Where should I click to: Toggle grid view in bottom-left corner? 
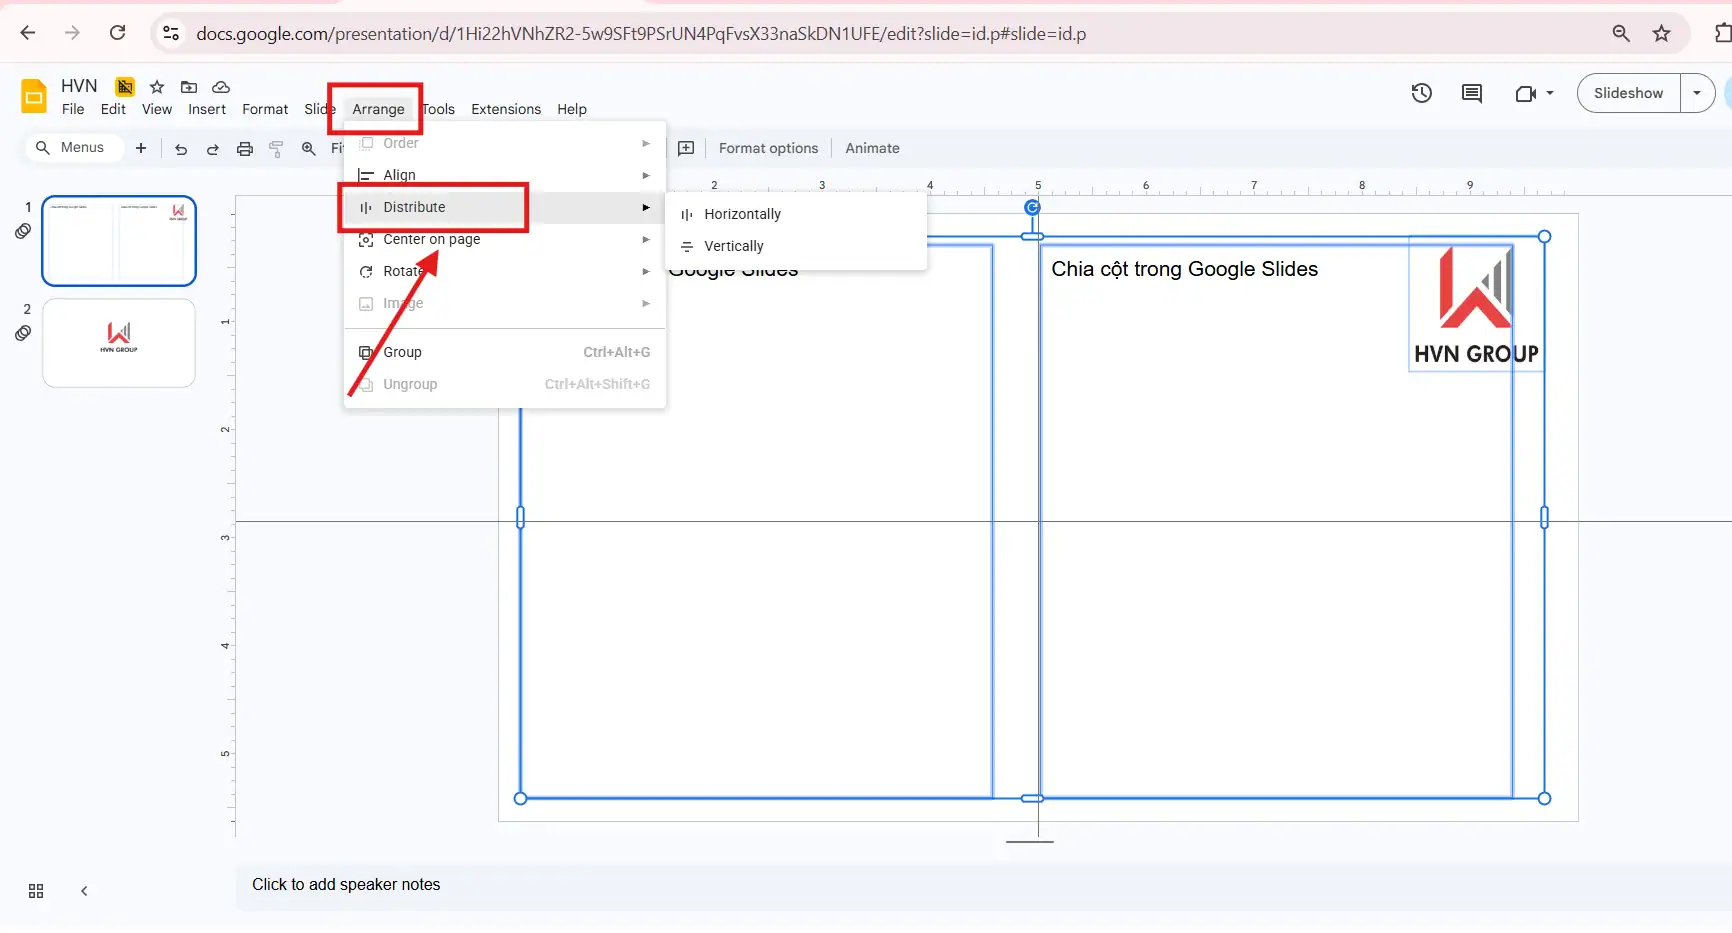(x=35, y=891)
